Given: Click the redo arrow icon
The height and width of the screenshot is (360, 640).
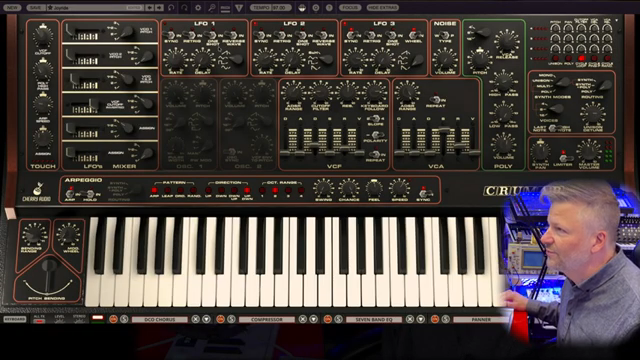Looking at the screenshot, I should pyautogui.click(x=184, y=7).
